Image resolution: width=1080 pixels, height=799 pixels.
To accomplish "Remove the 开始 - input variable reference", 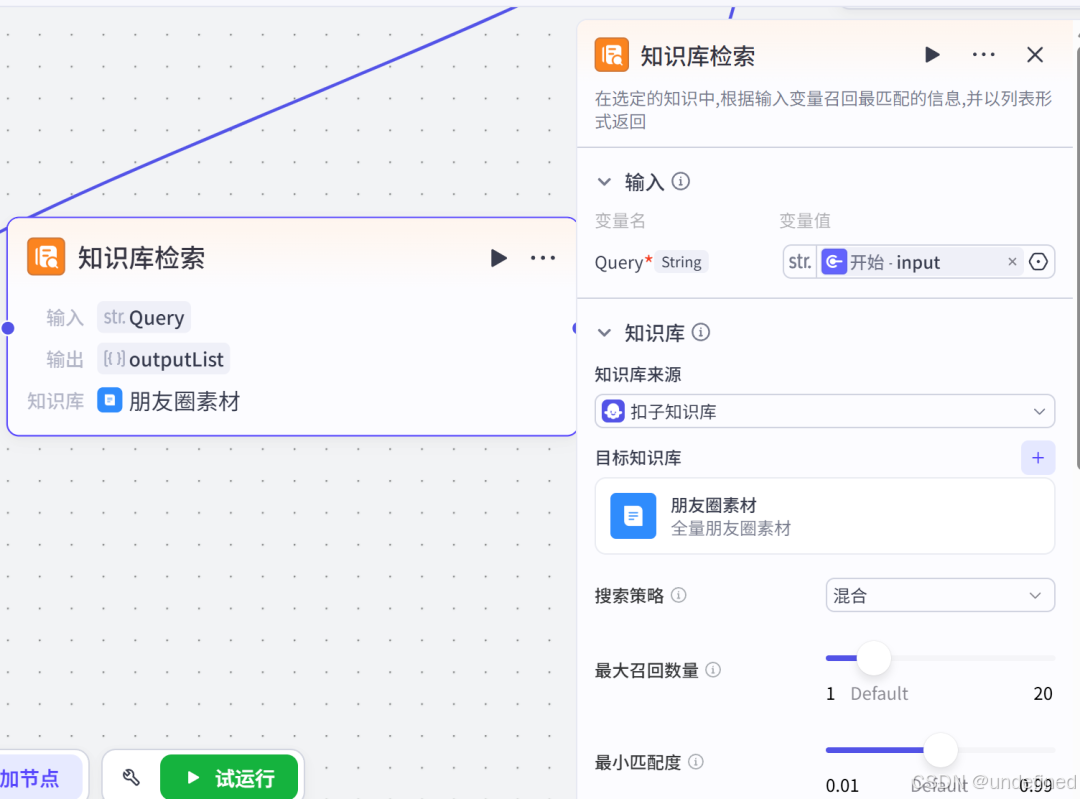I will (x=1012, y=262).
